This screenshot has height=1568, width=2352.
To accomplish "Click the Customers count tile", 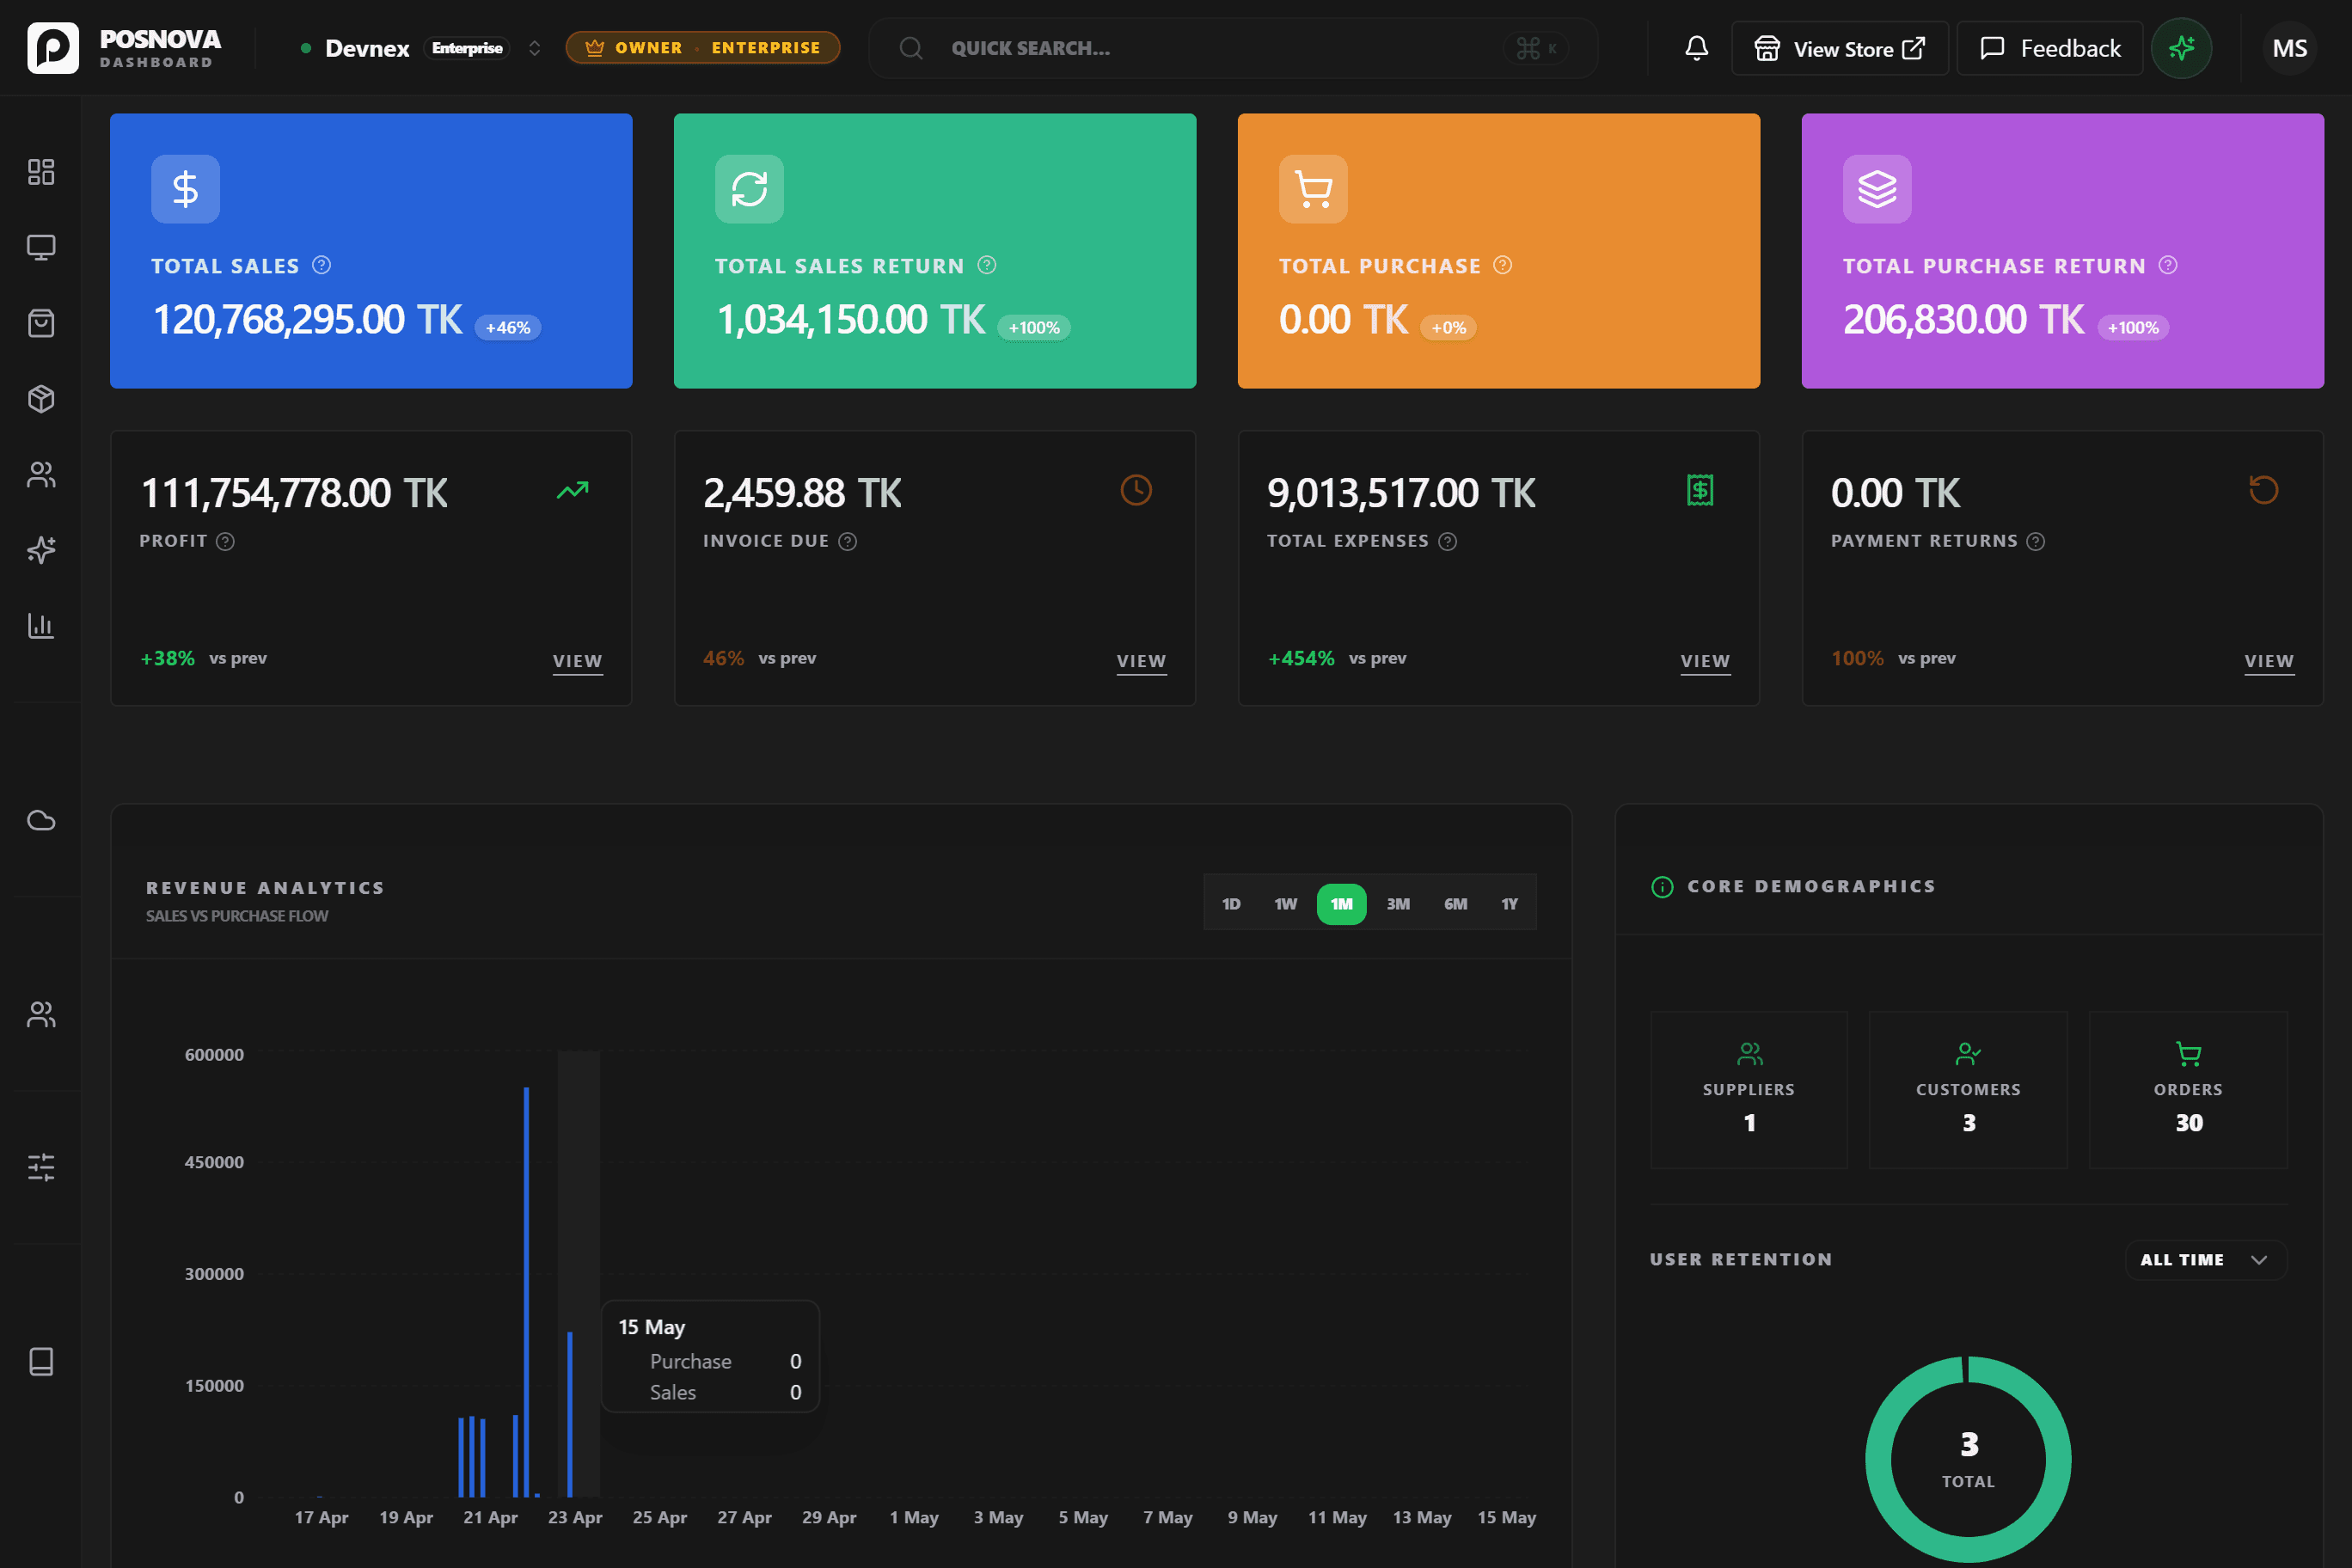I will (1968, 1090).
